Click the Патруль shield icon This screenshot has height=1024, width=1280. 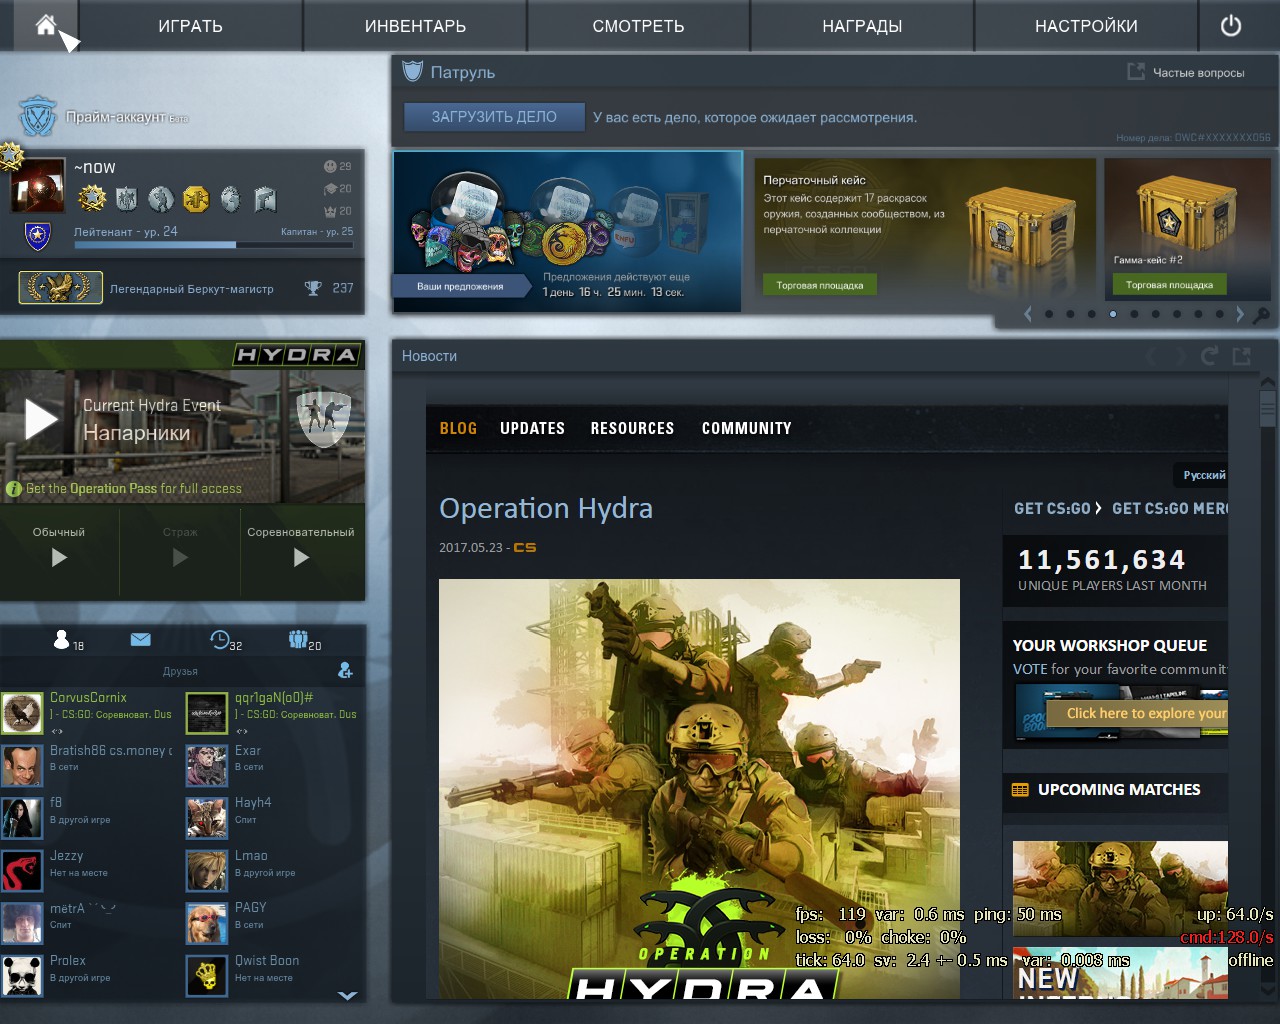click(412, 71)
